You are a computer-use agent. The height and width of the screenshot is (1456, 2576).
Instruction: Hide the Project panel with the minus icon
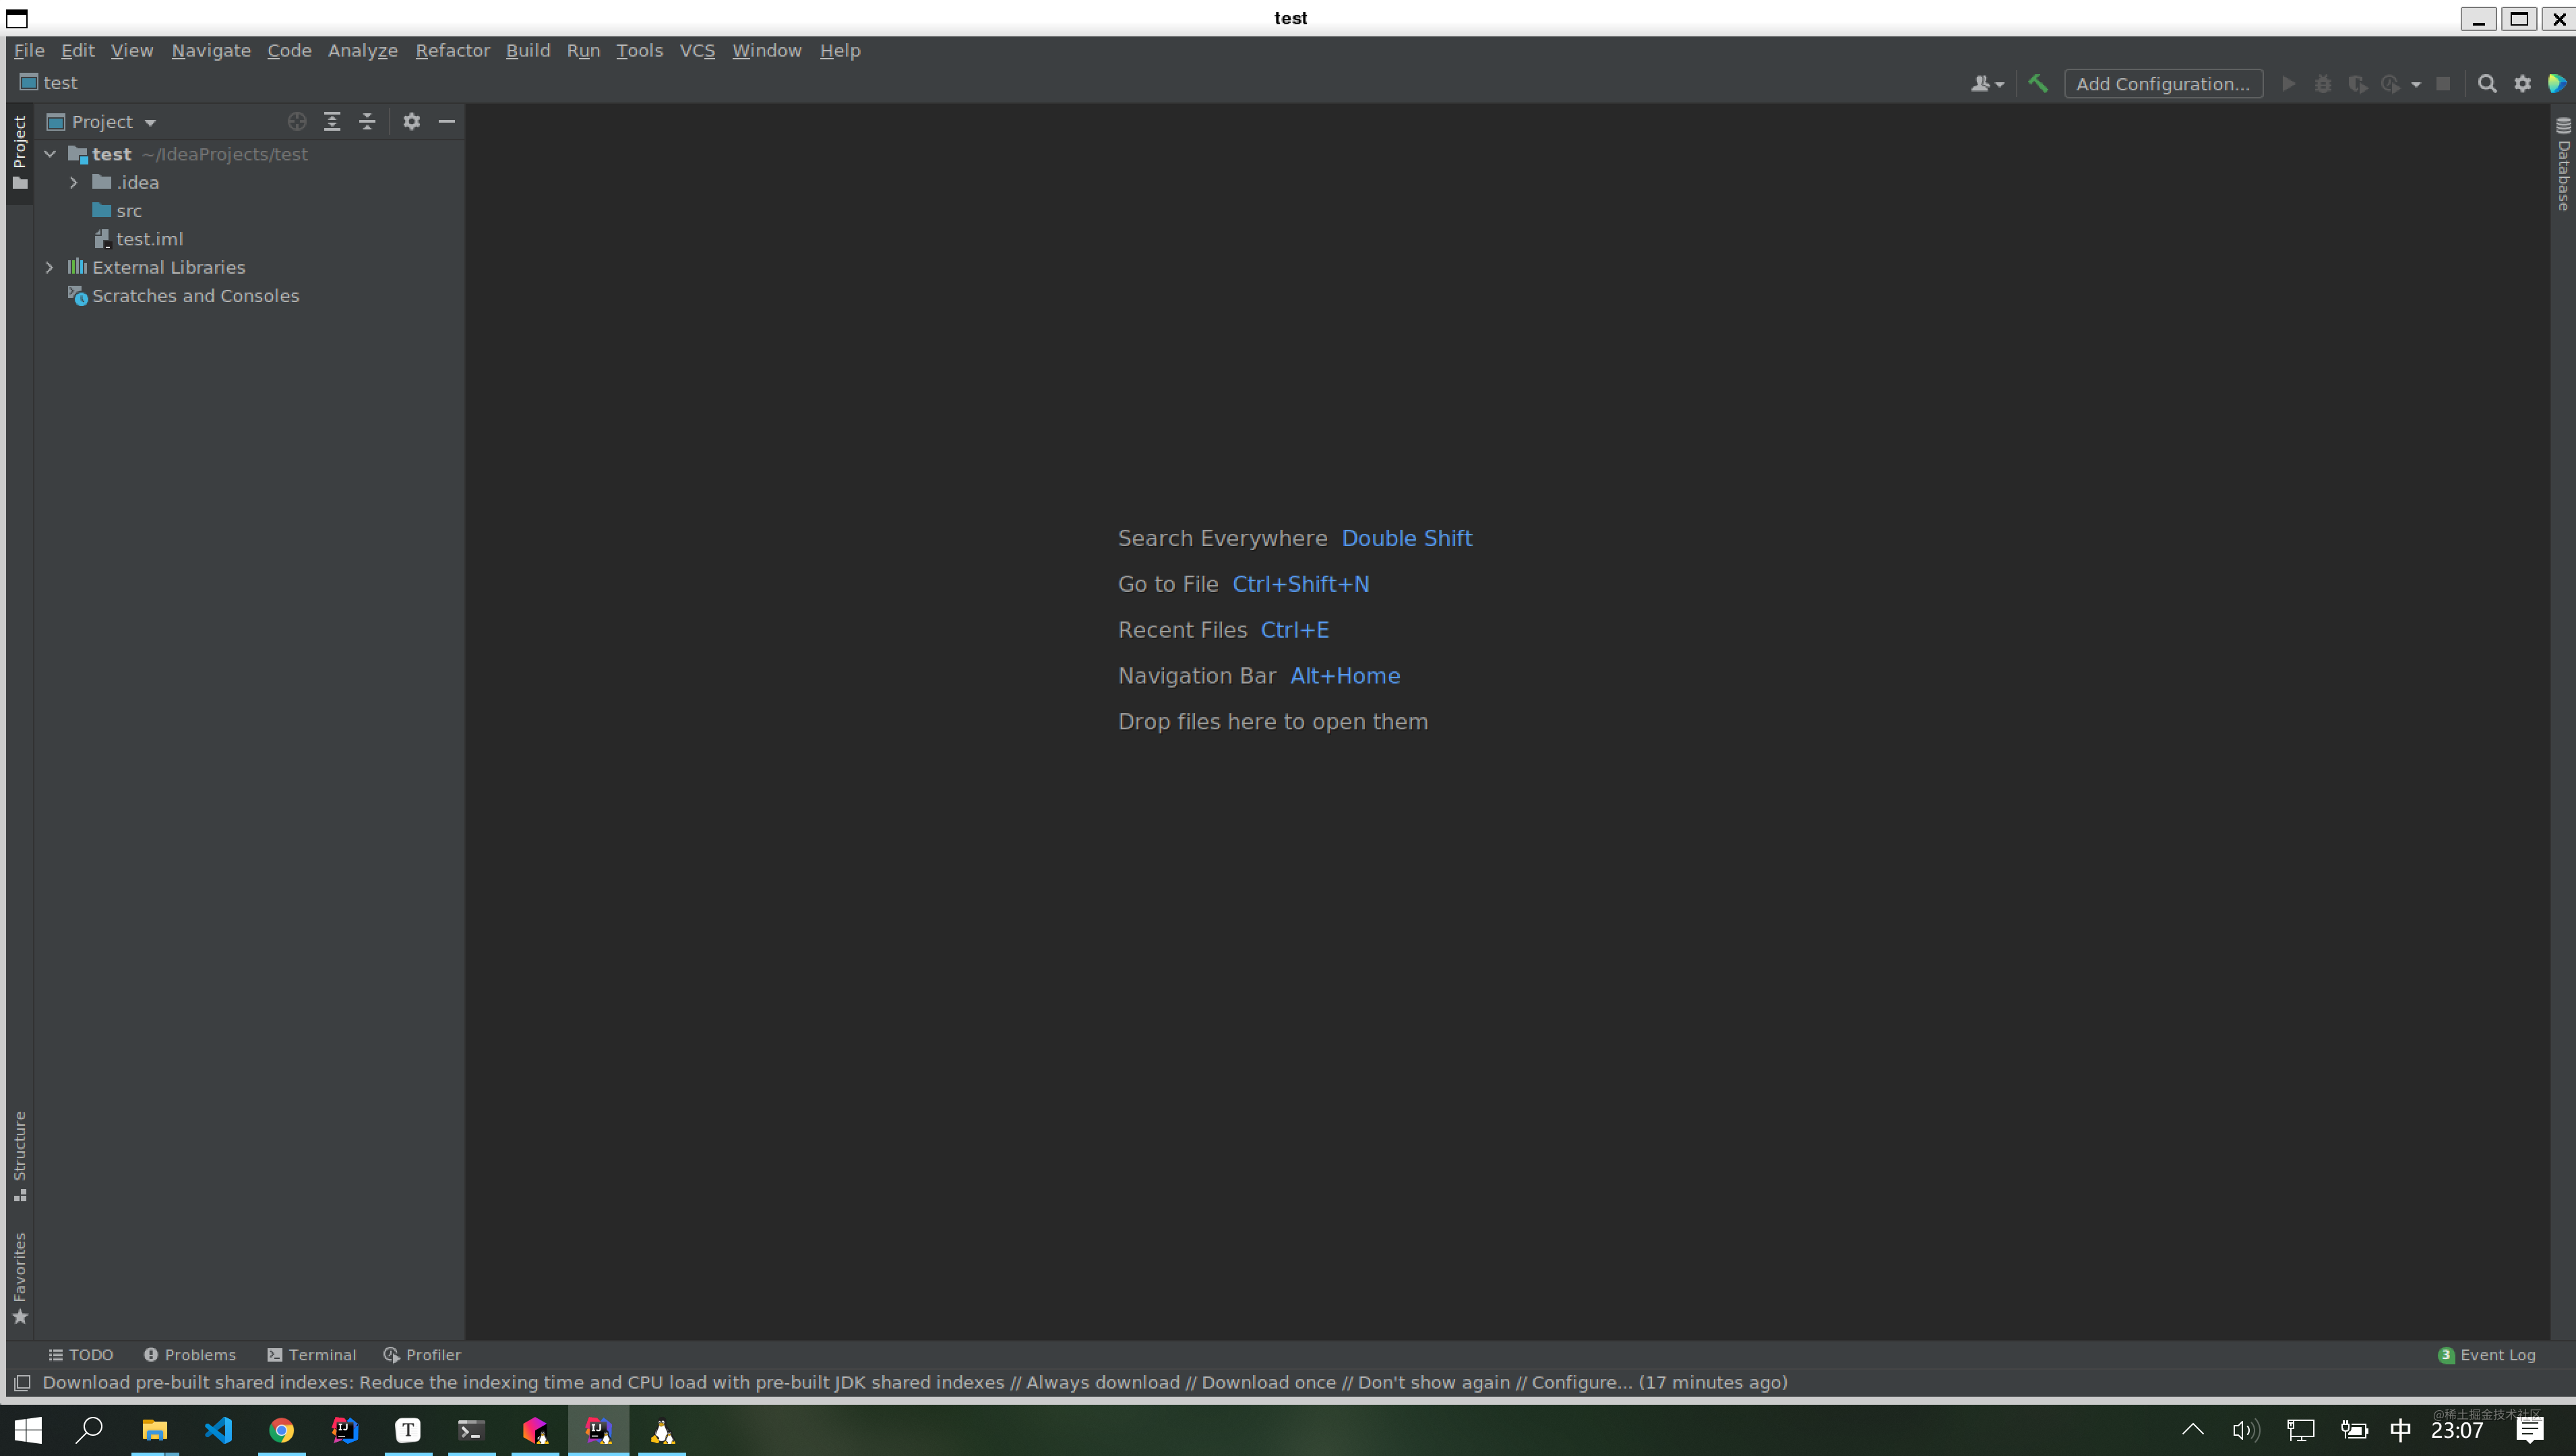tap(446, 121)
